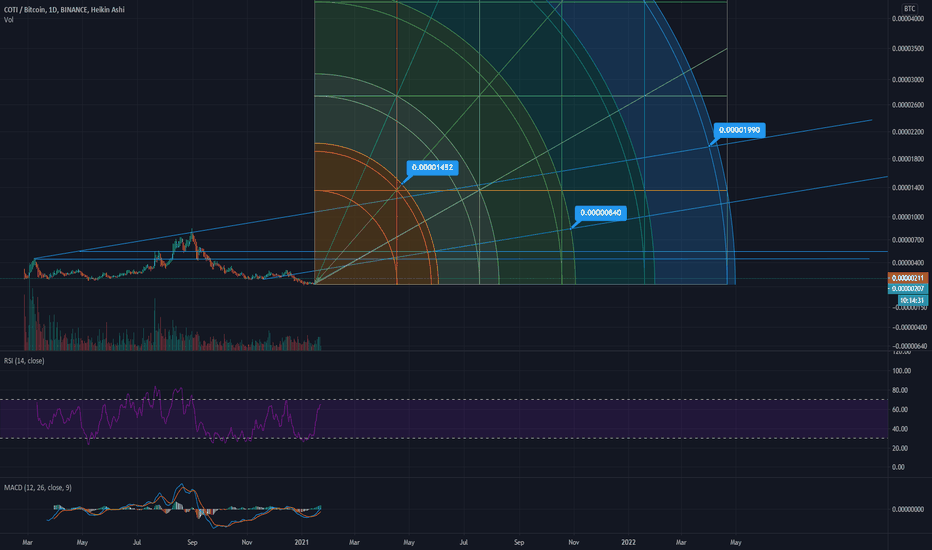Select the 0.00000840 price callout
Screen dimensions: 932x550
click(601, 213)
